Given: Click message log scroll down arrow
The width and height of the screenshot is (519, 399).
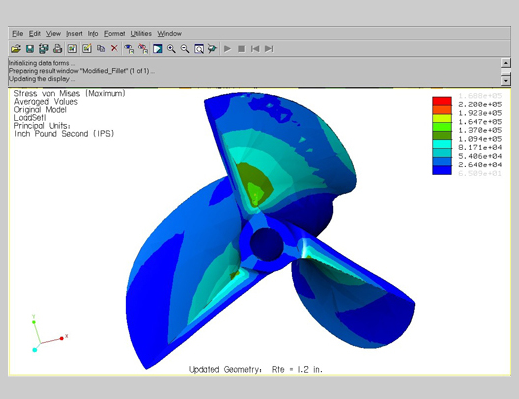Looking at the screenshot, I should tap(506, 80).
